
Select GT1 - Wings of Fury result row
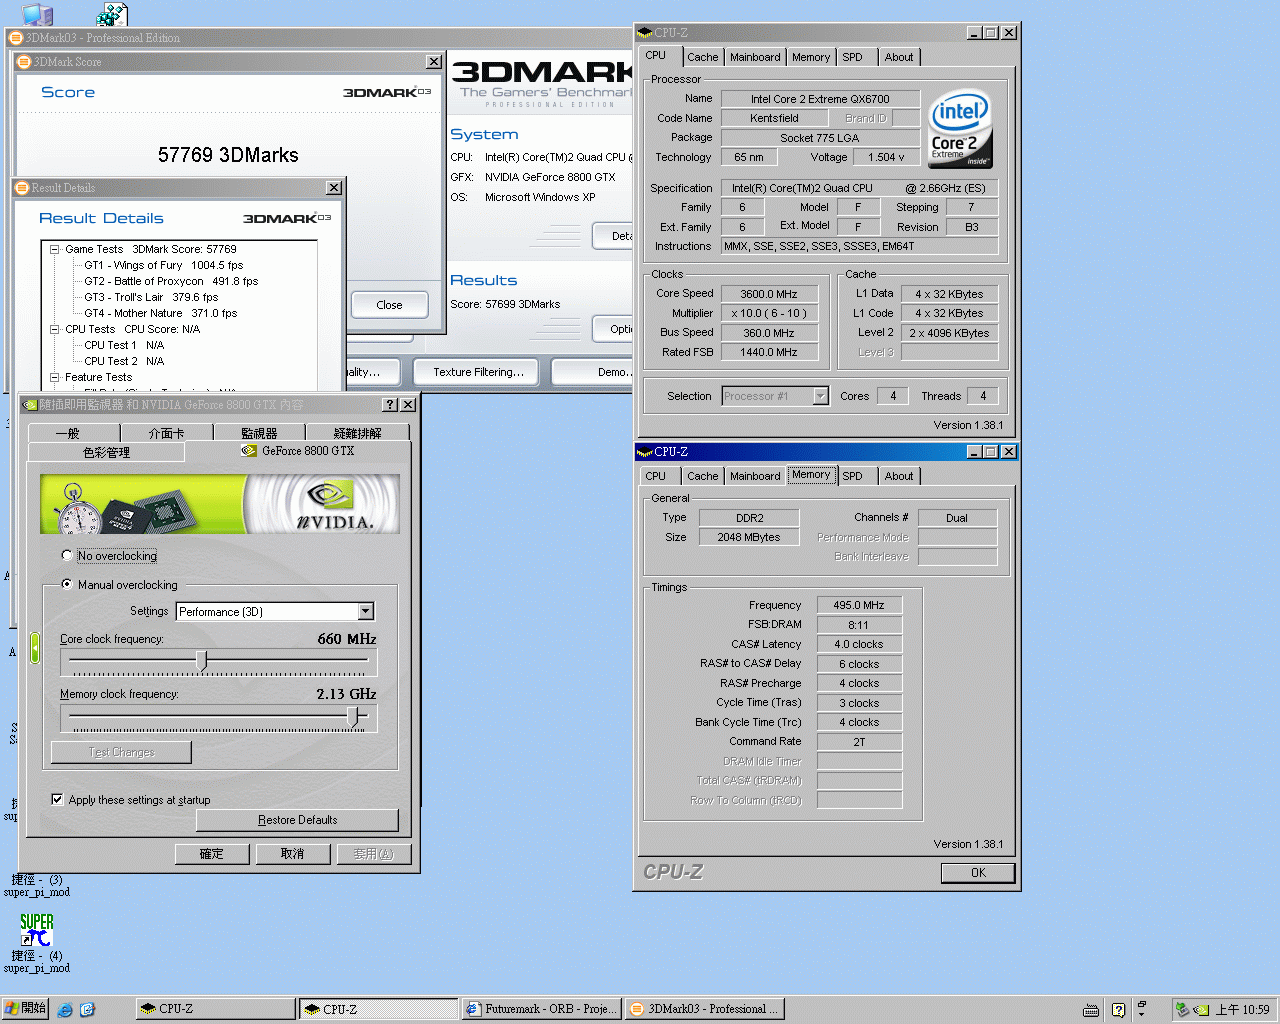[163, 265]
